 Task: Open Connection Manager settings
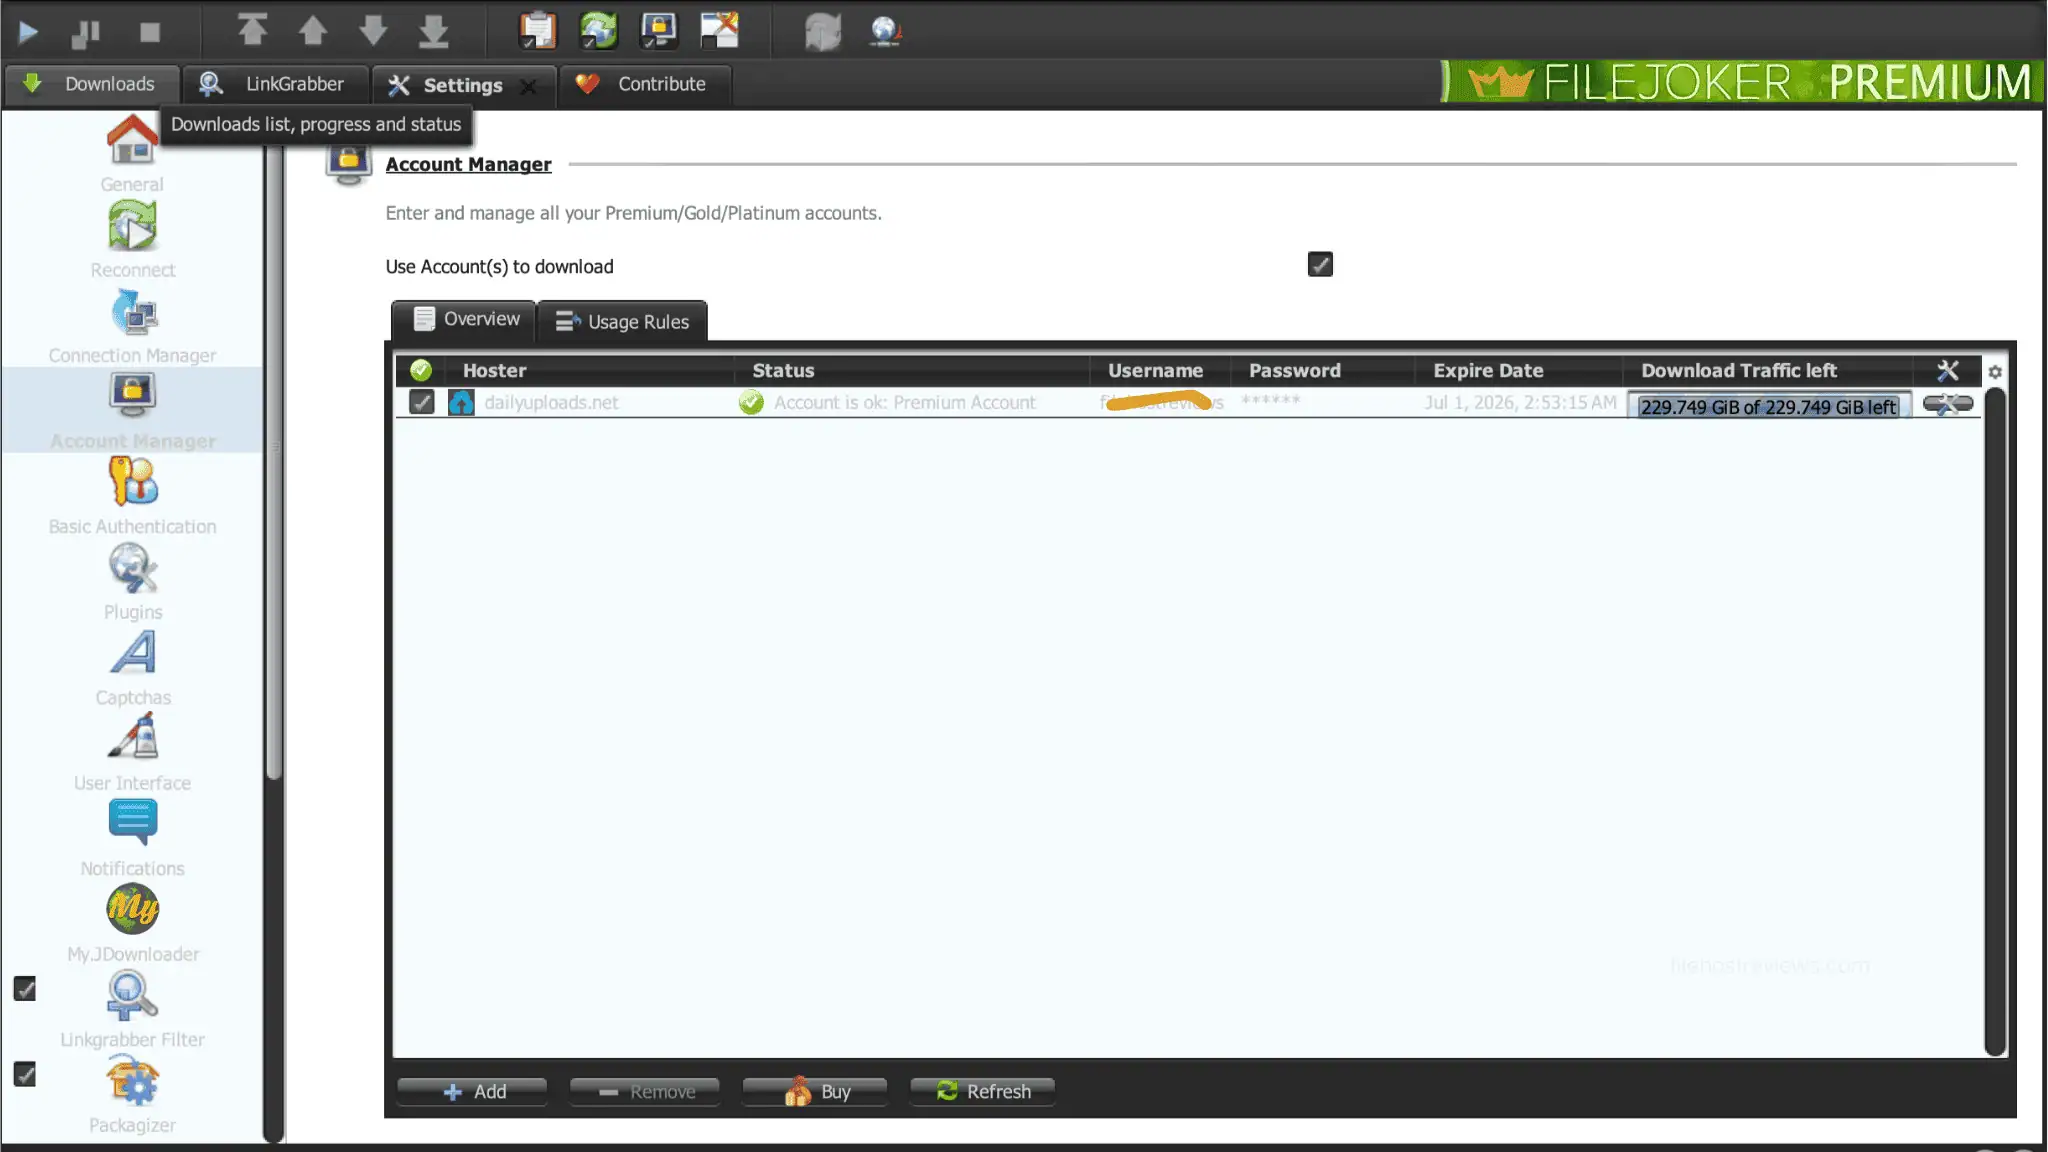132,325
